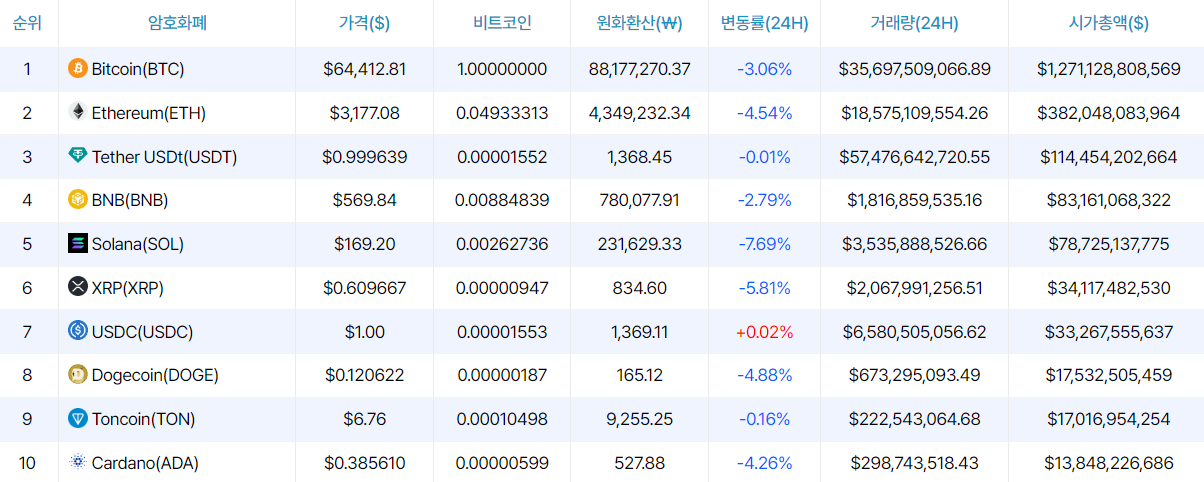Sort by 원화환산(₩) column header

coord(640,23)
